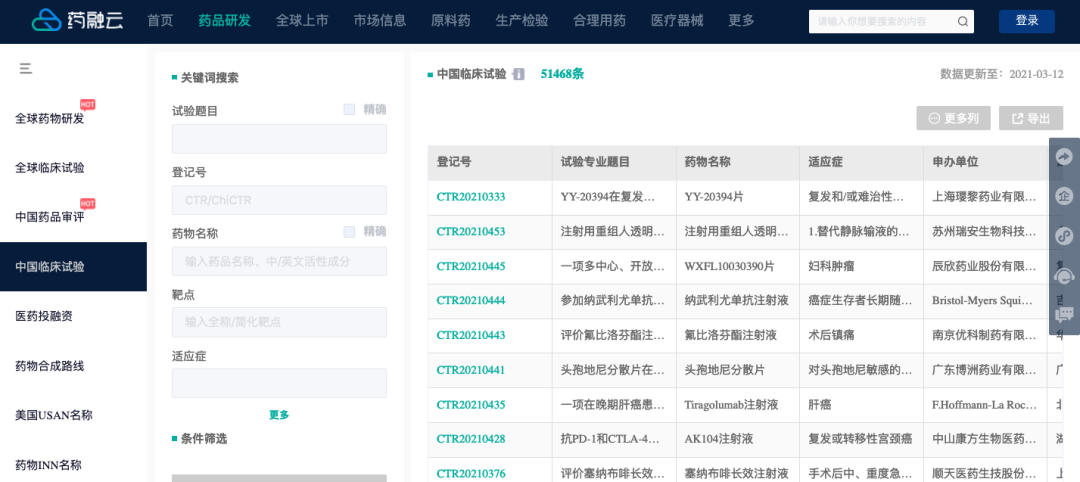Open trial link CTR20210441
Viewport: 1080px width, 482px height.
[x=471, y=370]
